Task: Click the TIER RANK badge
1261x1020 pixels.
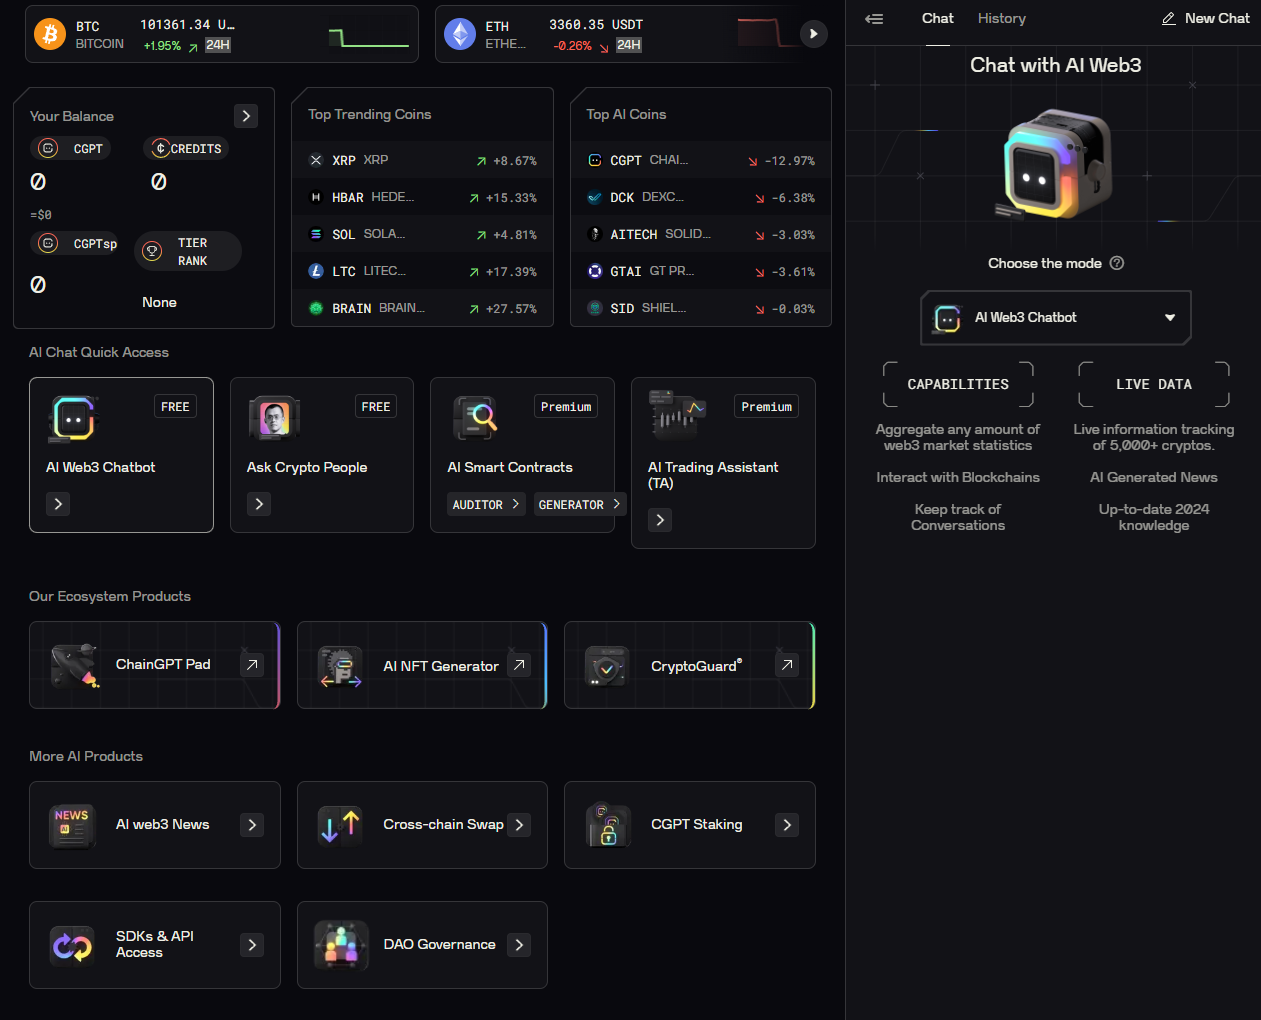Action: [x=188, y=251]
